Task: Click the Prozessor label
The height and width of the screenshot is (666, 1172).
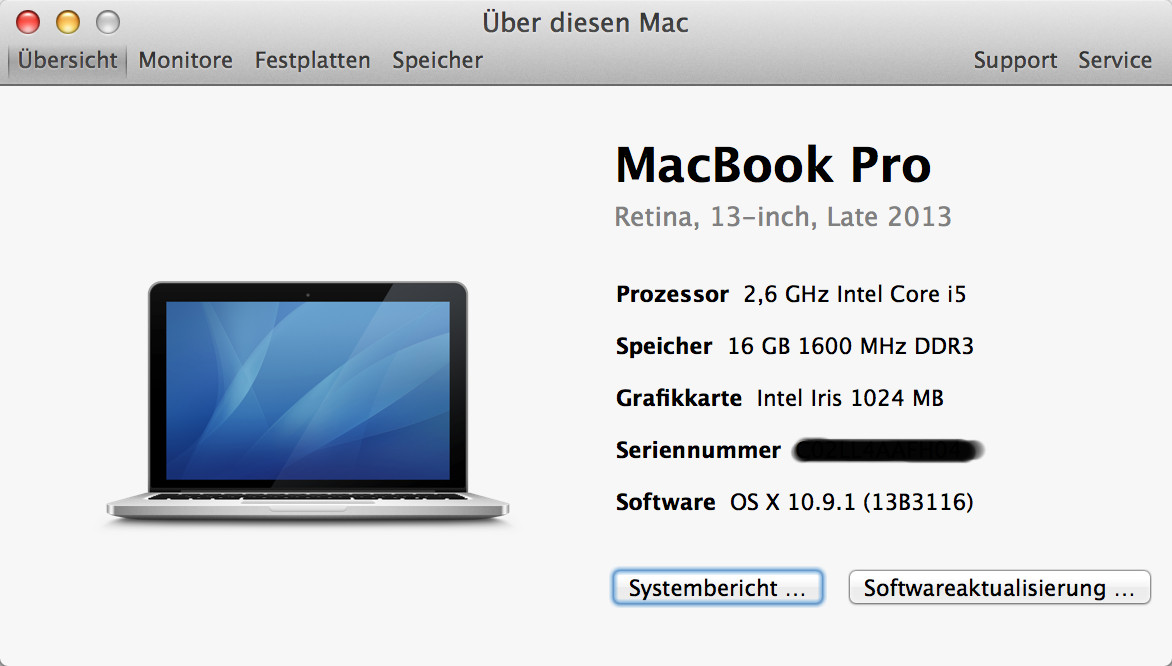Action: [x=672, y=294]
